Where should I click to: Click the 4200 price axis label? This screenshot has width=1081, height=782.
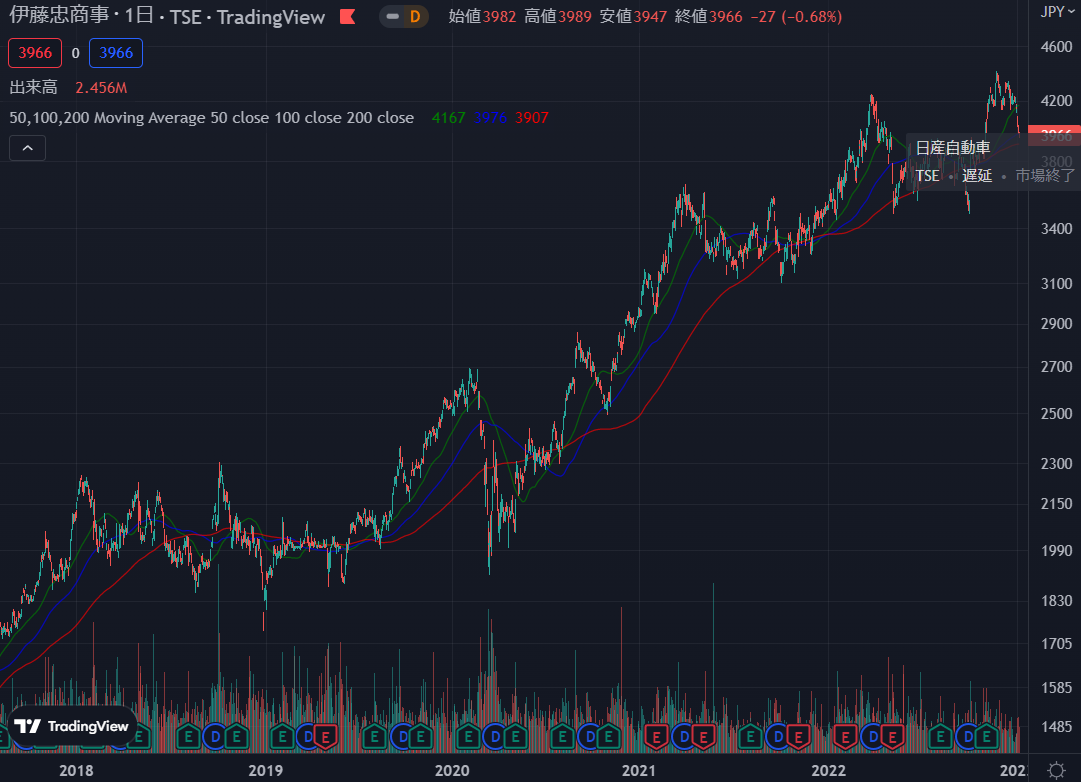click(1056, 101)
